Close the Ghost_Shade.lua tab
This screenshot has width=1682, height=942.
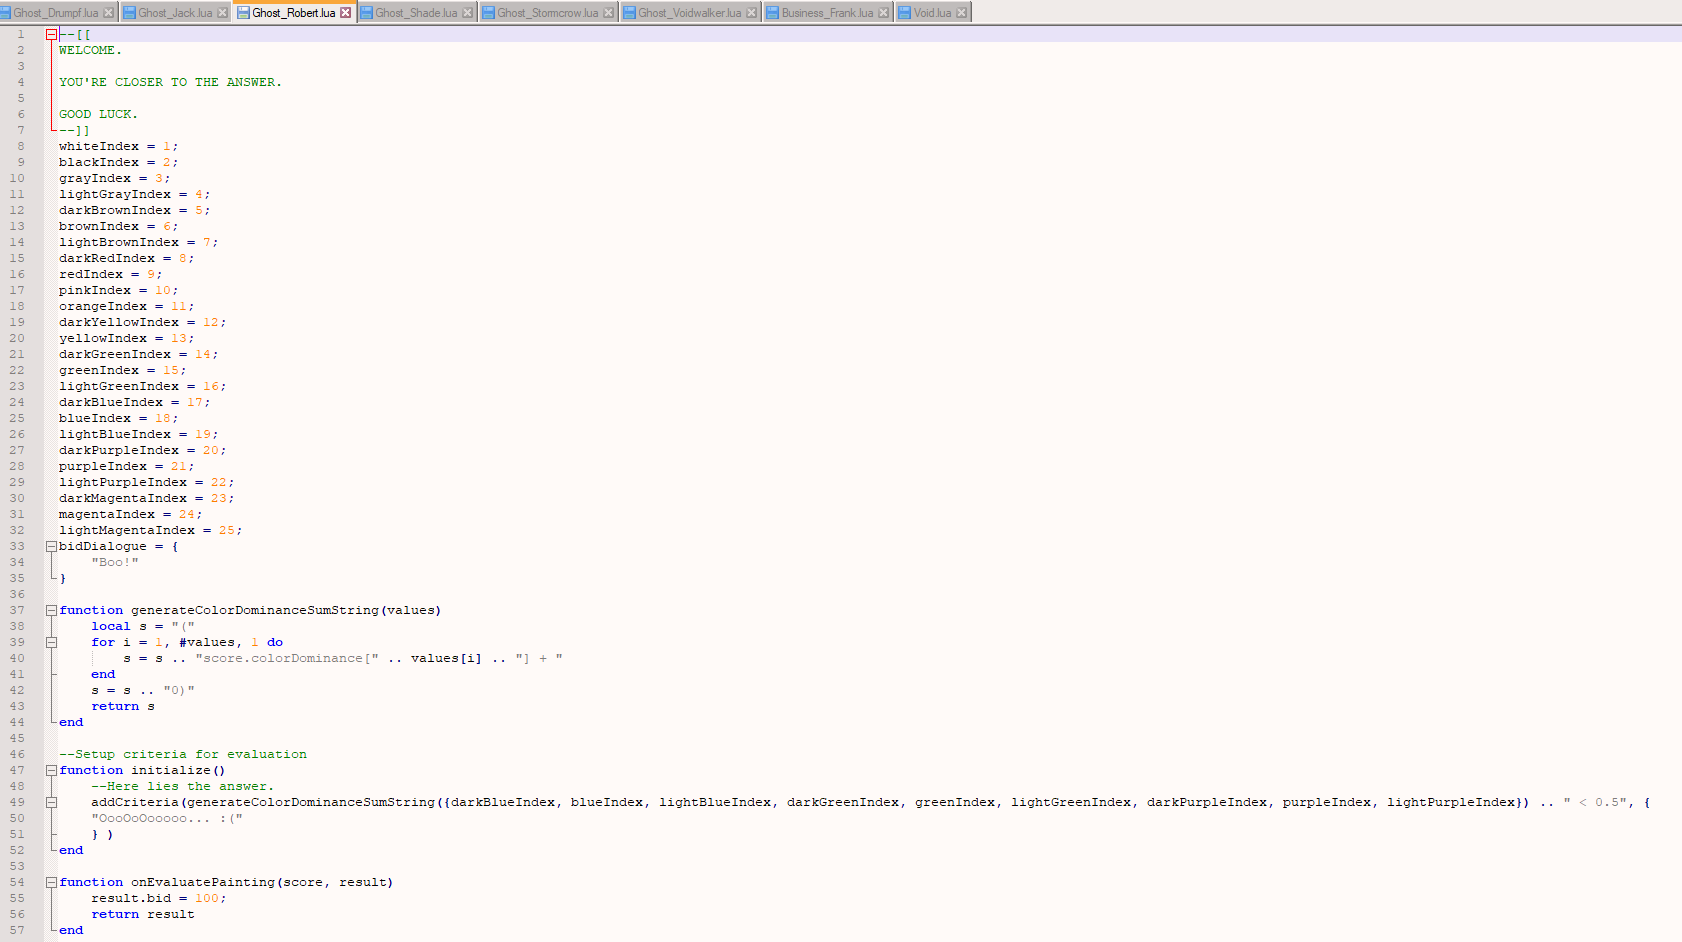(467, 13)
